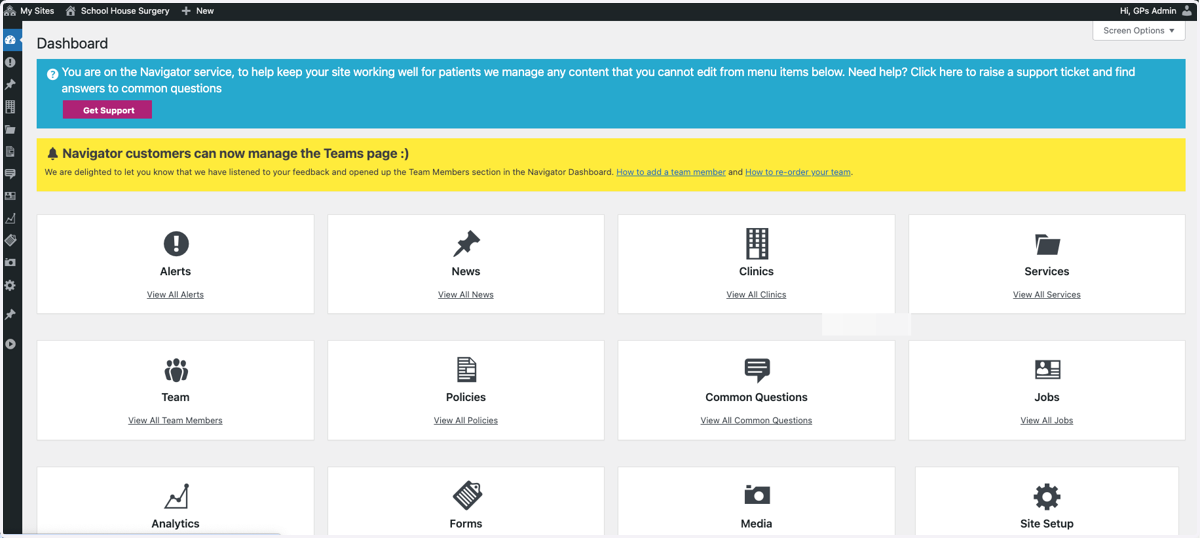The image size is (1200, 538).
Task: Click the 'Dashboard' page heading
Action: pyautogui.click(x=72, y=44)
